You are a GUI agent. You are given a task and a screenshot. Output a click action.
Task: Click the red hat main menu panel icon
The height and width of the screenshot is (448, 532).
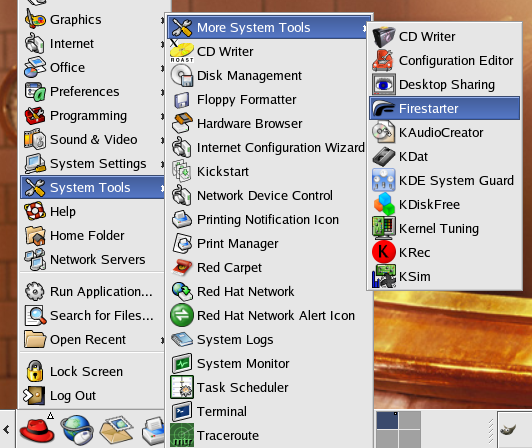[37, 430]
